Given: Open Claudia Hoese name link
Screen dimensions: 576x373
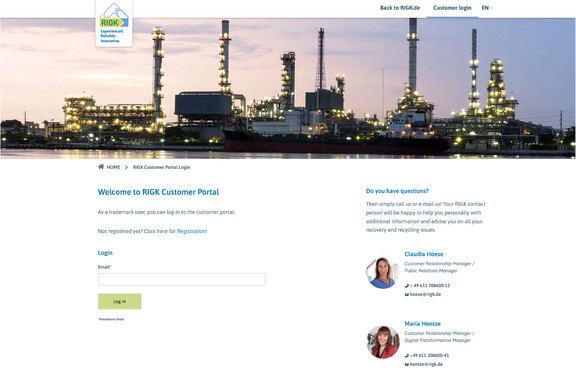Looking at the screenshot, I should [x=424, y=254].
